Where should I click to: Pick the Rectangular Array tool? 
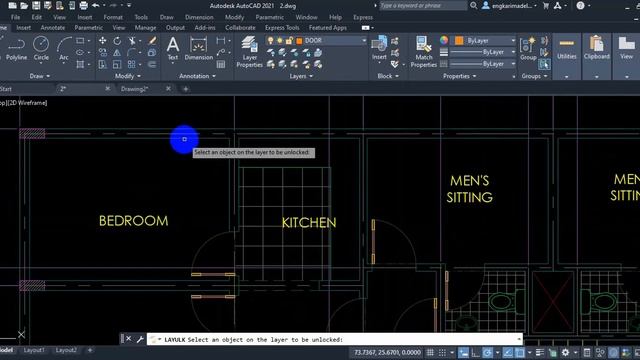pyautogui.click(x=132, y=64)
